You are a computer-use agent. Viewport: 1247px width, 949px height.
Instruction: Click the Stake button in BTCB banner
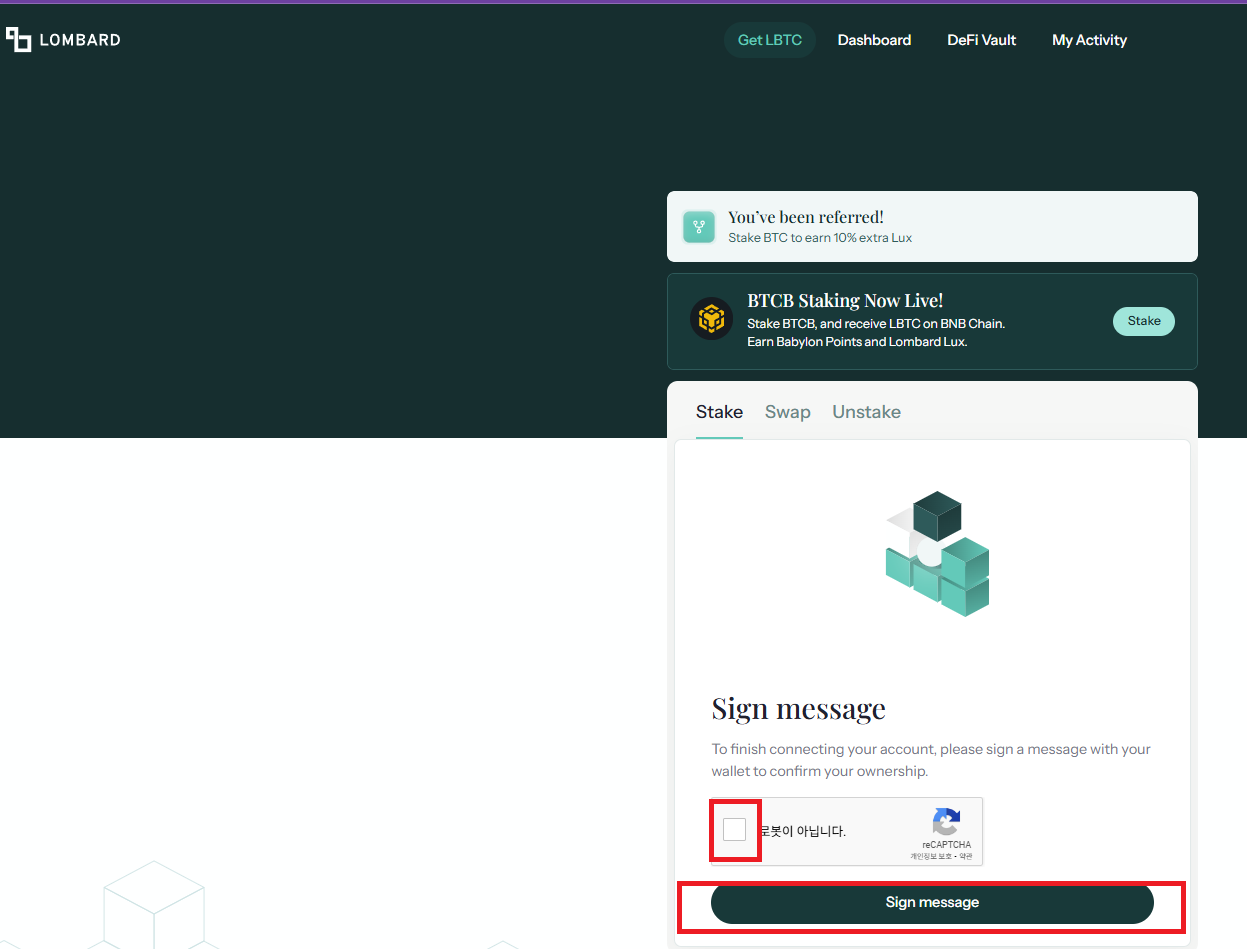coord(1144,321)
